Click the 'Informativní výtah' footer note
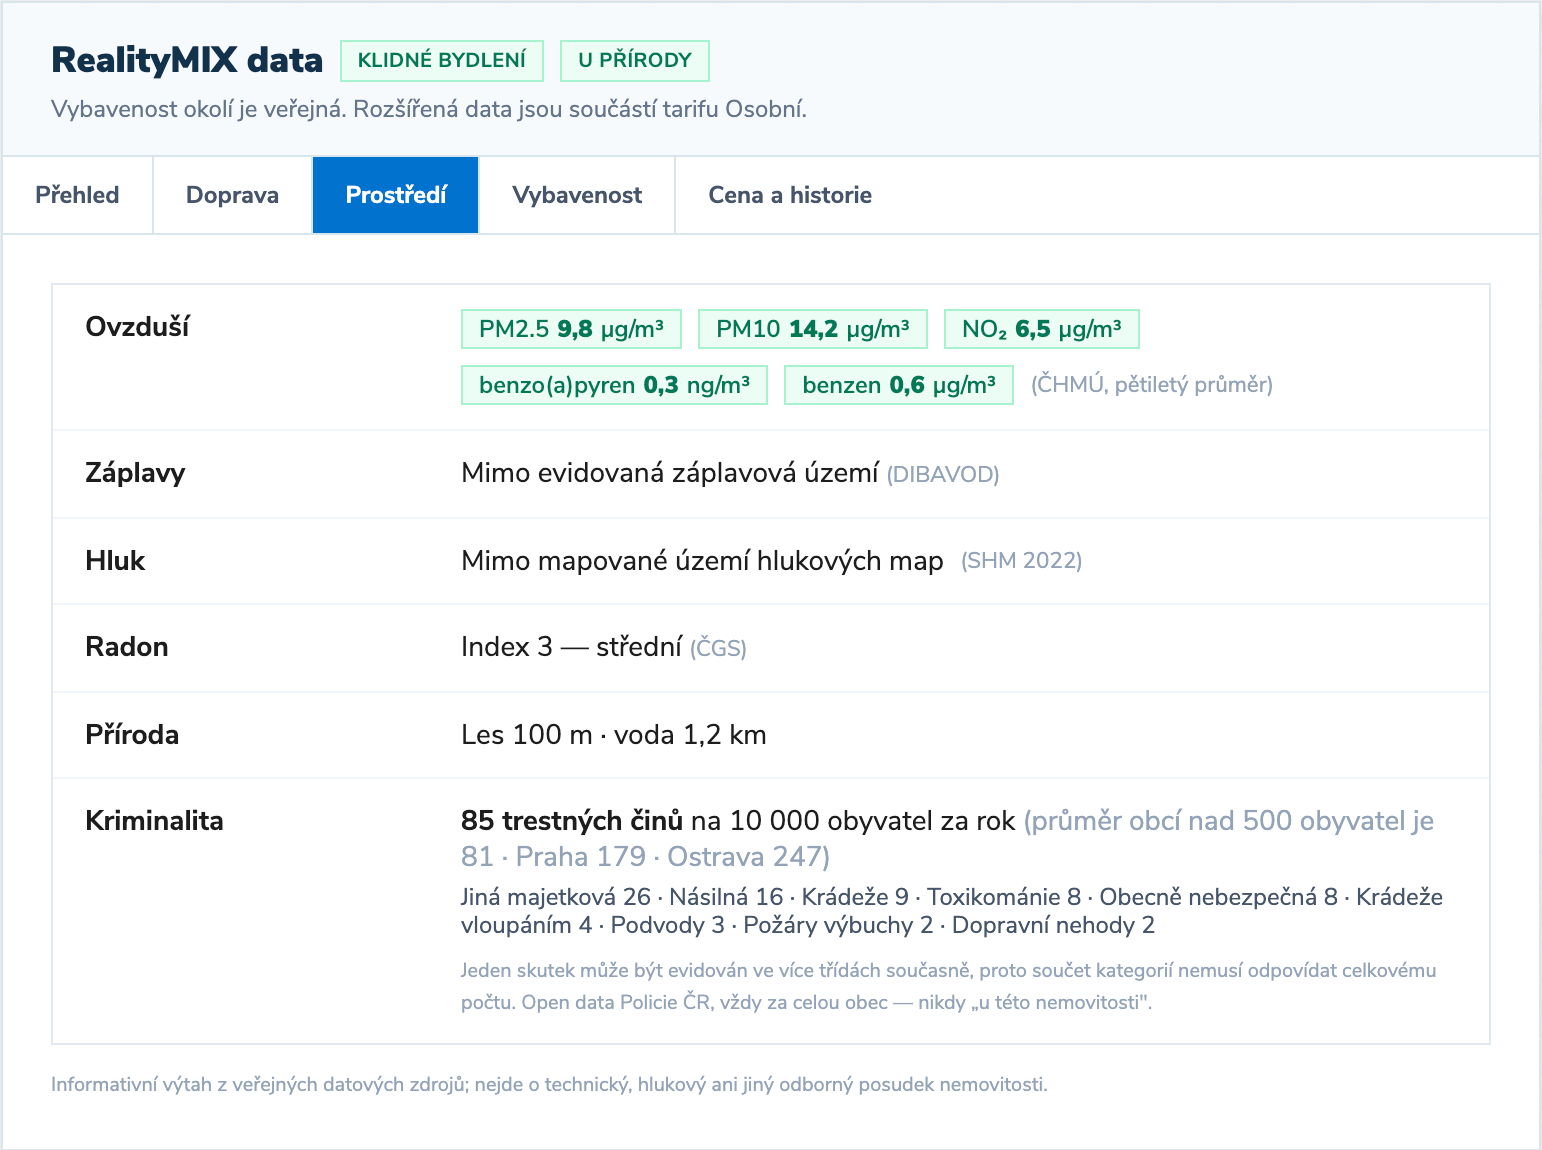 549,1085
